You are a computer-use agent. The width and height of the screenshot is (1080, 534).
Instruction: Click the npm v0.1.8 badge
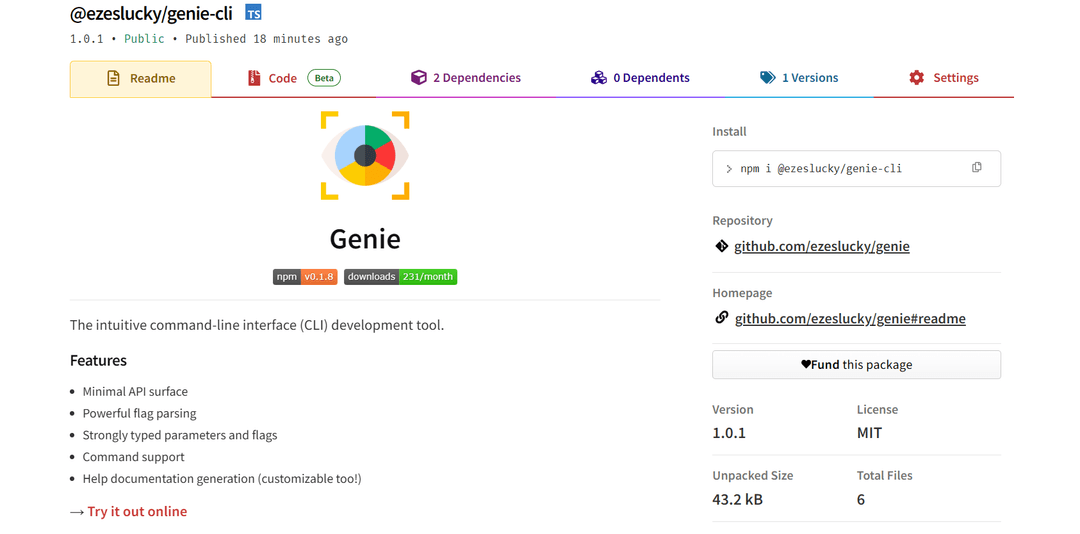point(305,277)
